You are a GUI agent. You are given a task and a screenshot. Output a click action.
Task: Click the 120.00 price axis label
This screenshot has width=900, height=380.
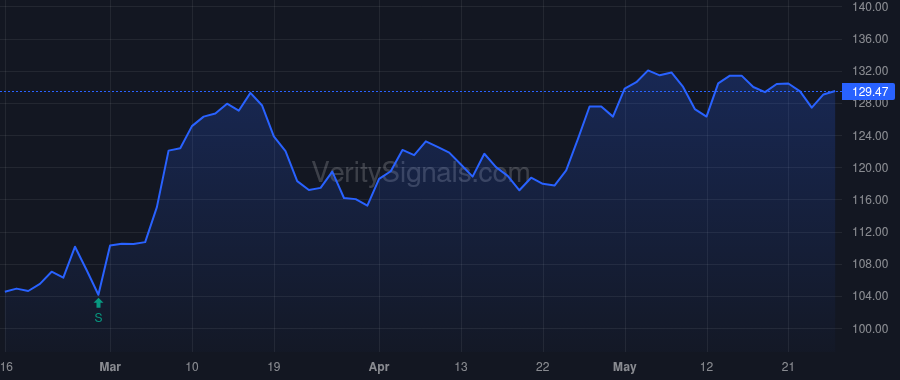[870, 168]
